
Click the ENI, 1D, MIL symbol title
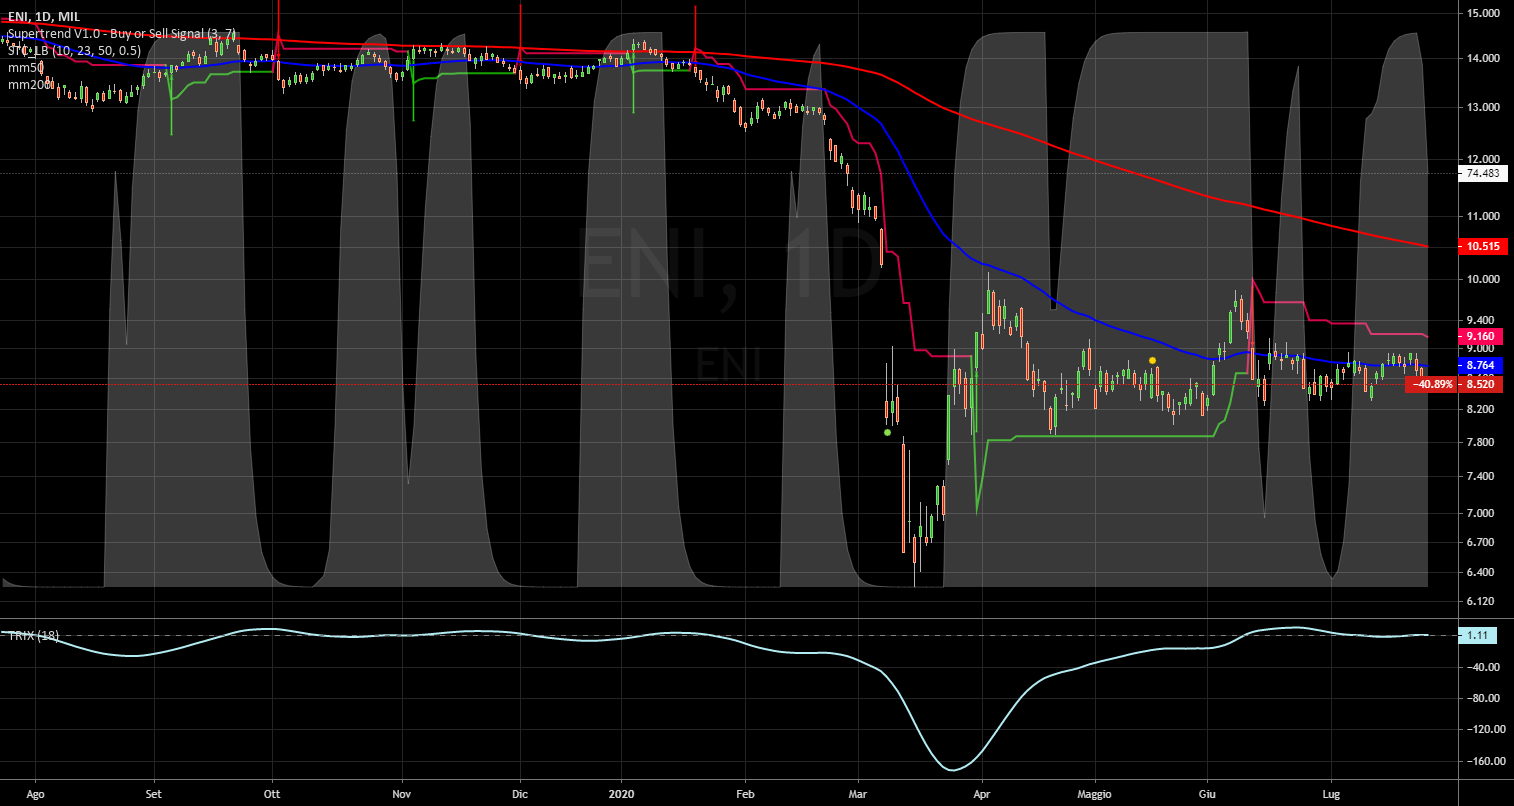(42, 16)
